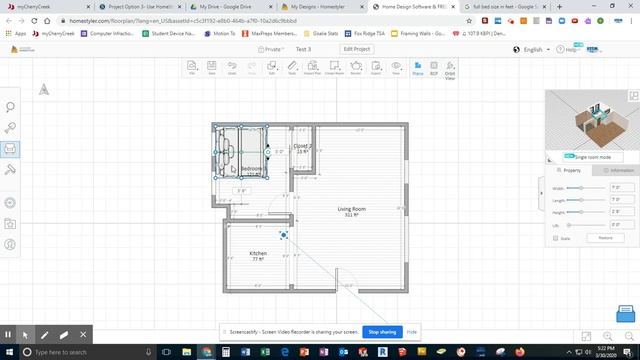The image size is (640, 360).
Task: Click the Redo arrow in toolbar
Action: (252, 67)
